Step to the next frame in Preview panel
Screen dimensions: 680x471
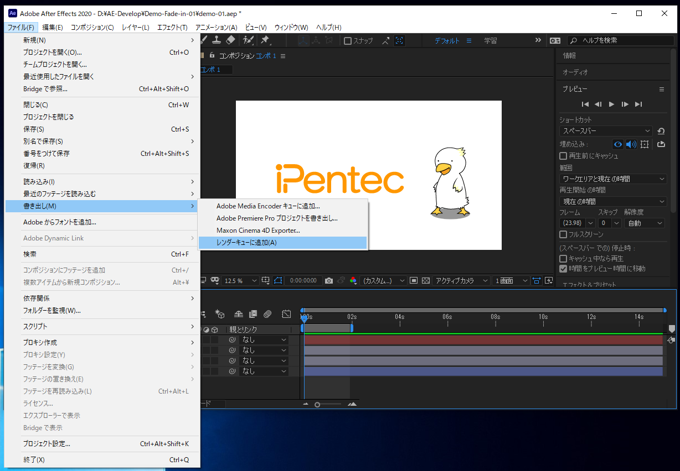point(625,104)
